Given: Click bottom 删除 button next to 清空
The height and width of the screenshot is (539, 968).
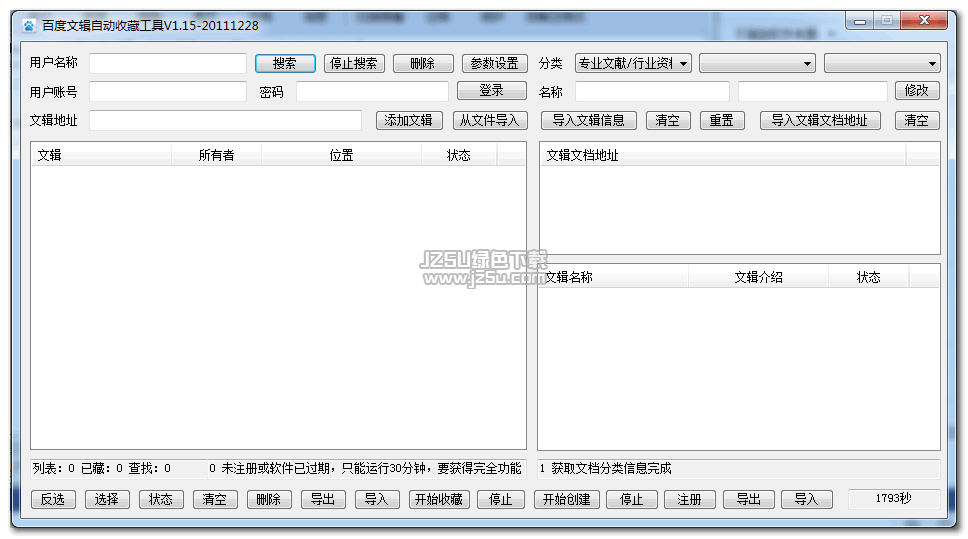Looking at the screenshot, I should pyautogui.click(x=269, y=499).
